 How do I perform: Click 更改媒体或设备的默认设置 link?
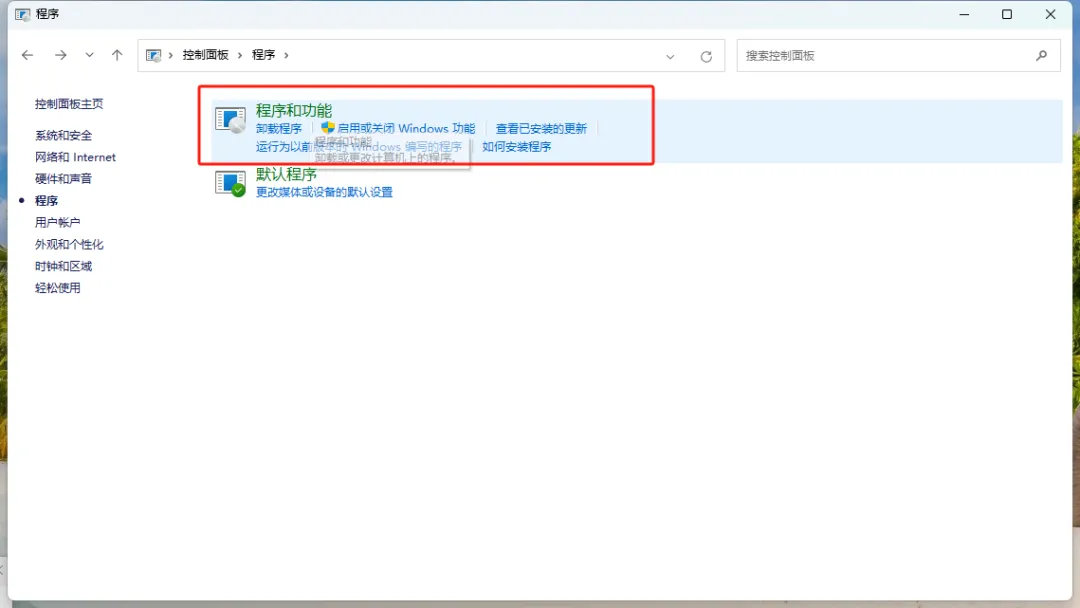click(324, 192)
